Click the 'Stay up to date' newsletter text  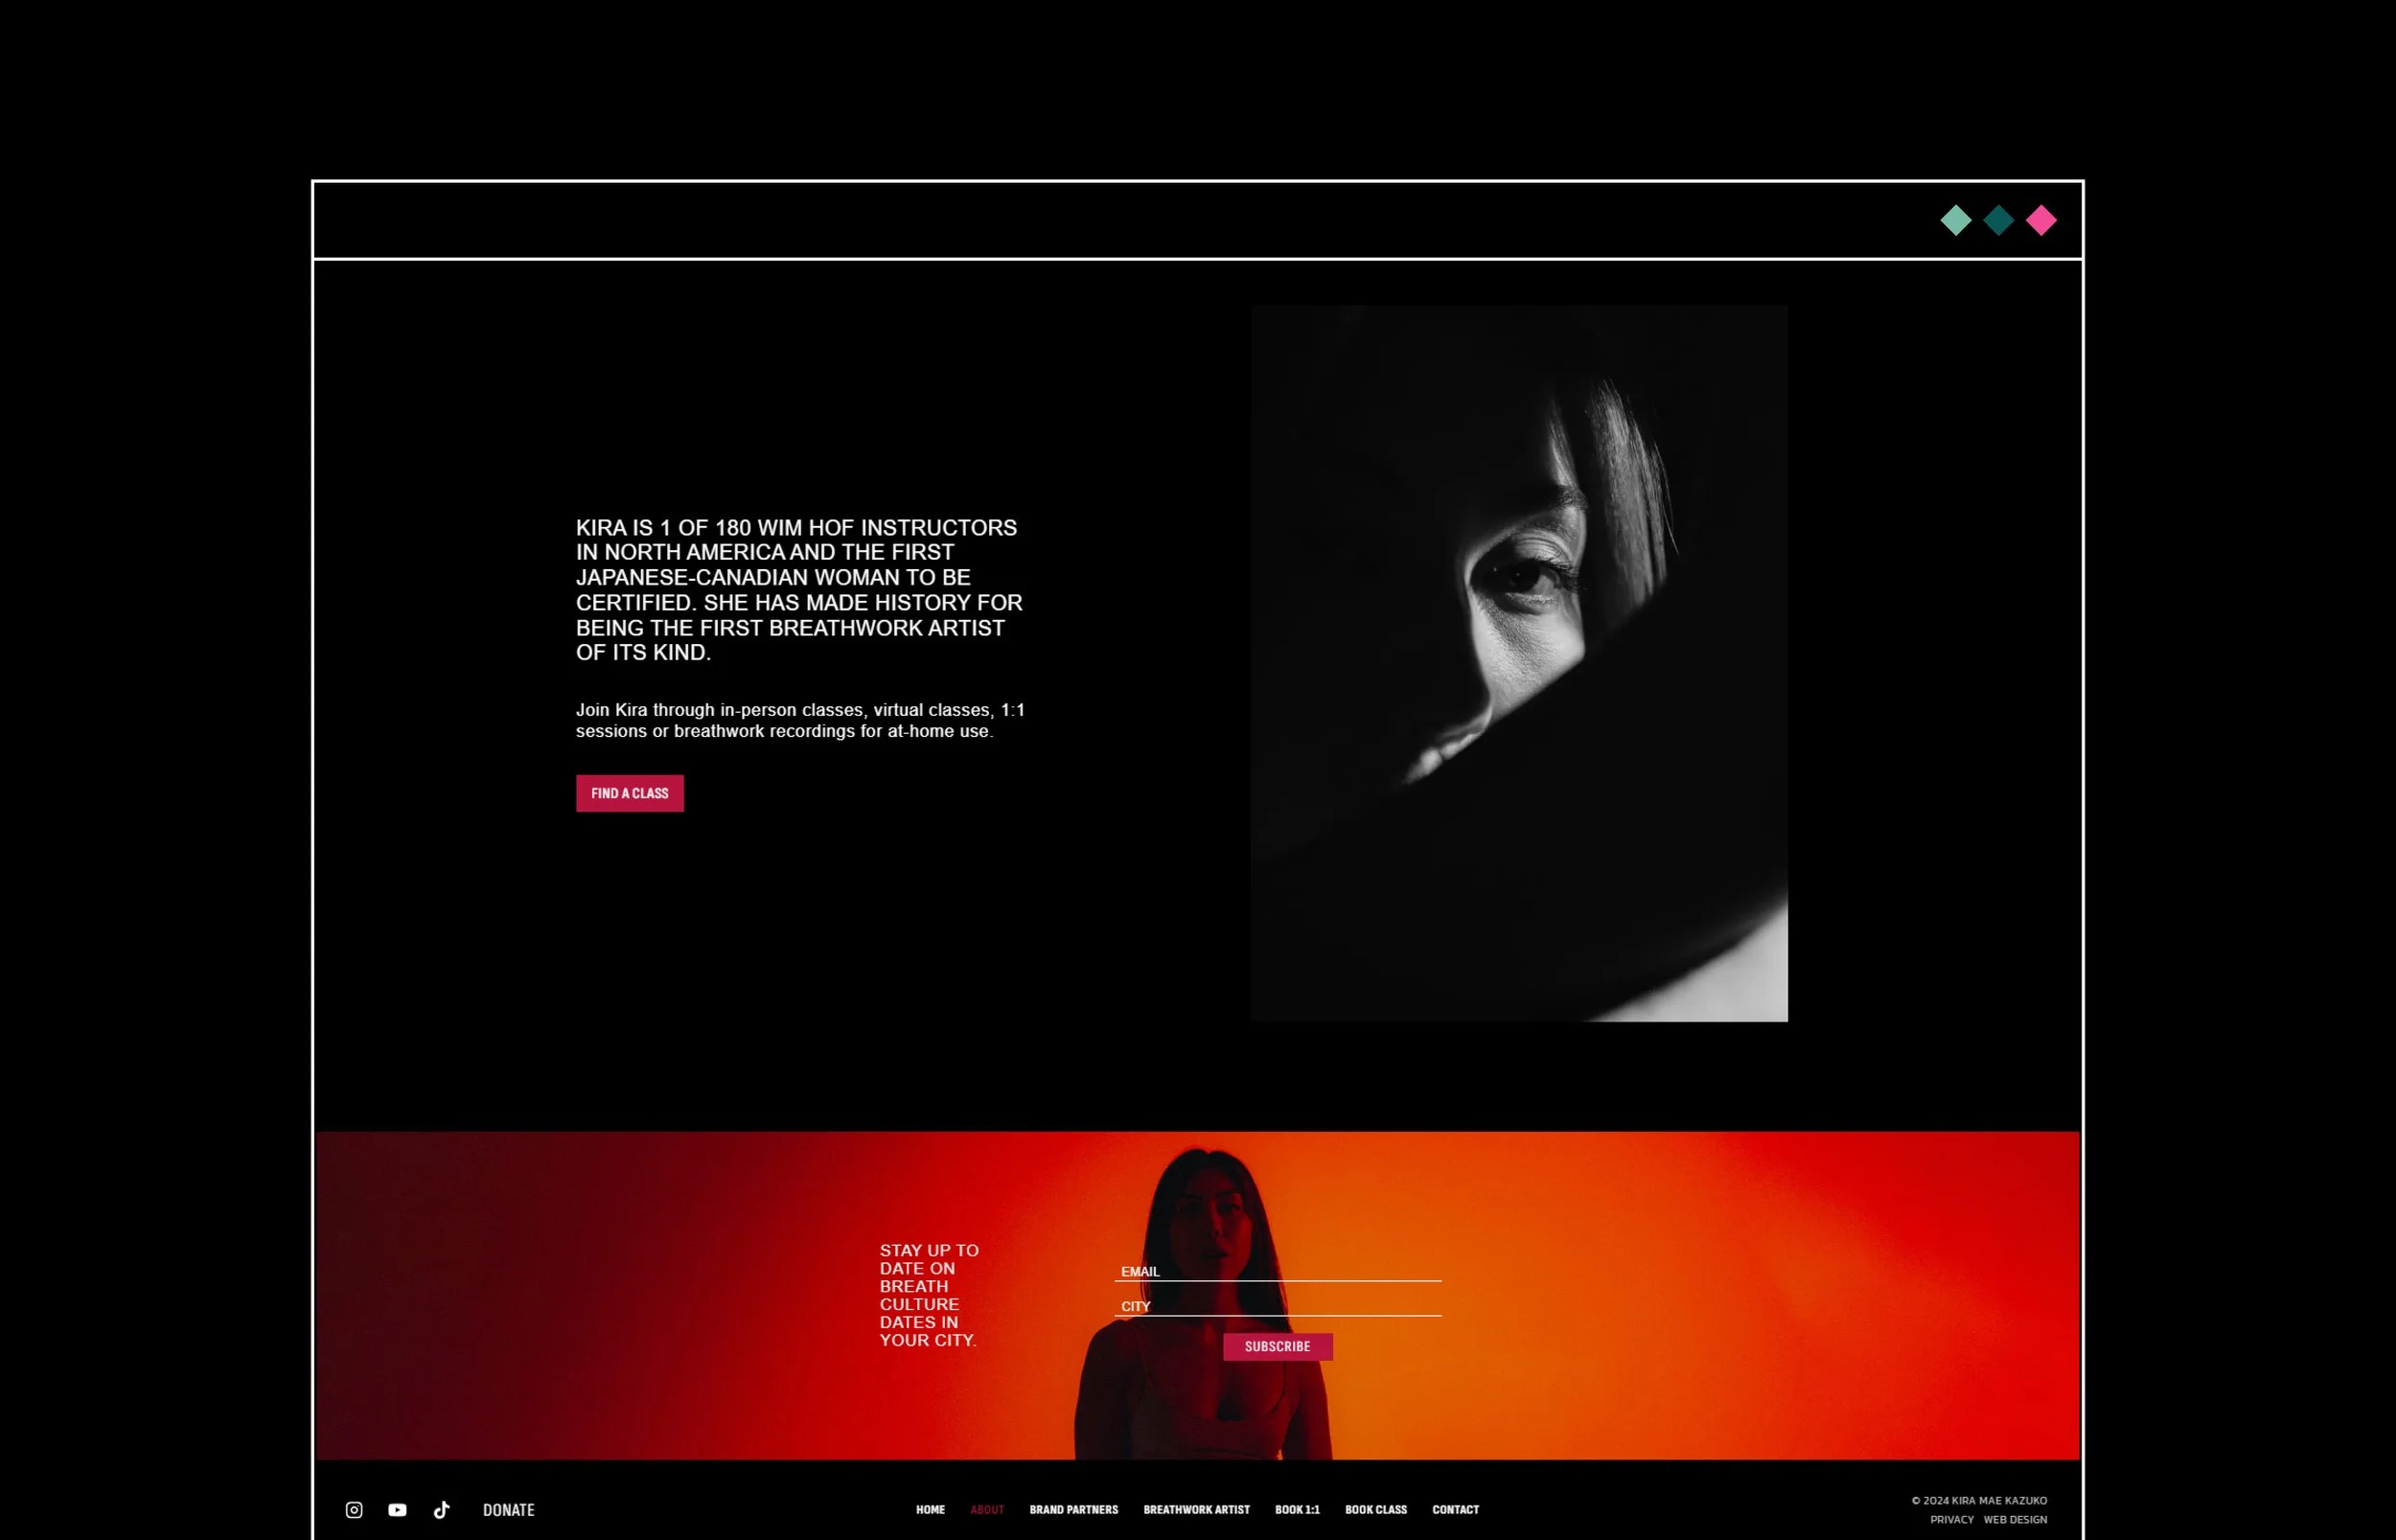[929, 1295]
